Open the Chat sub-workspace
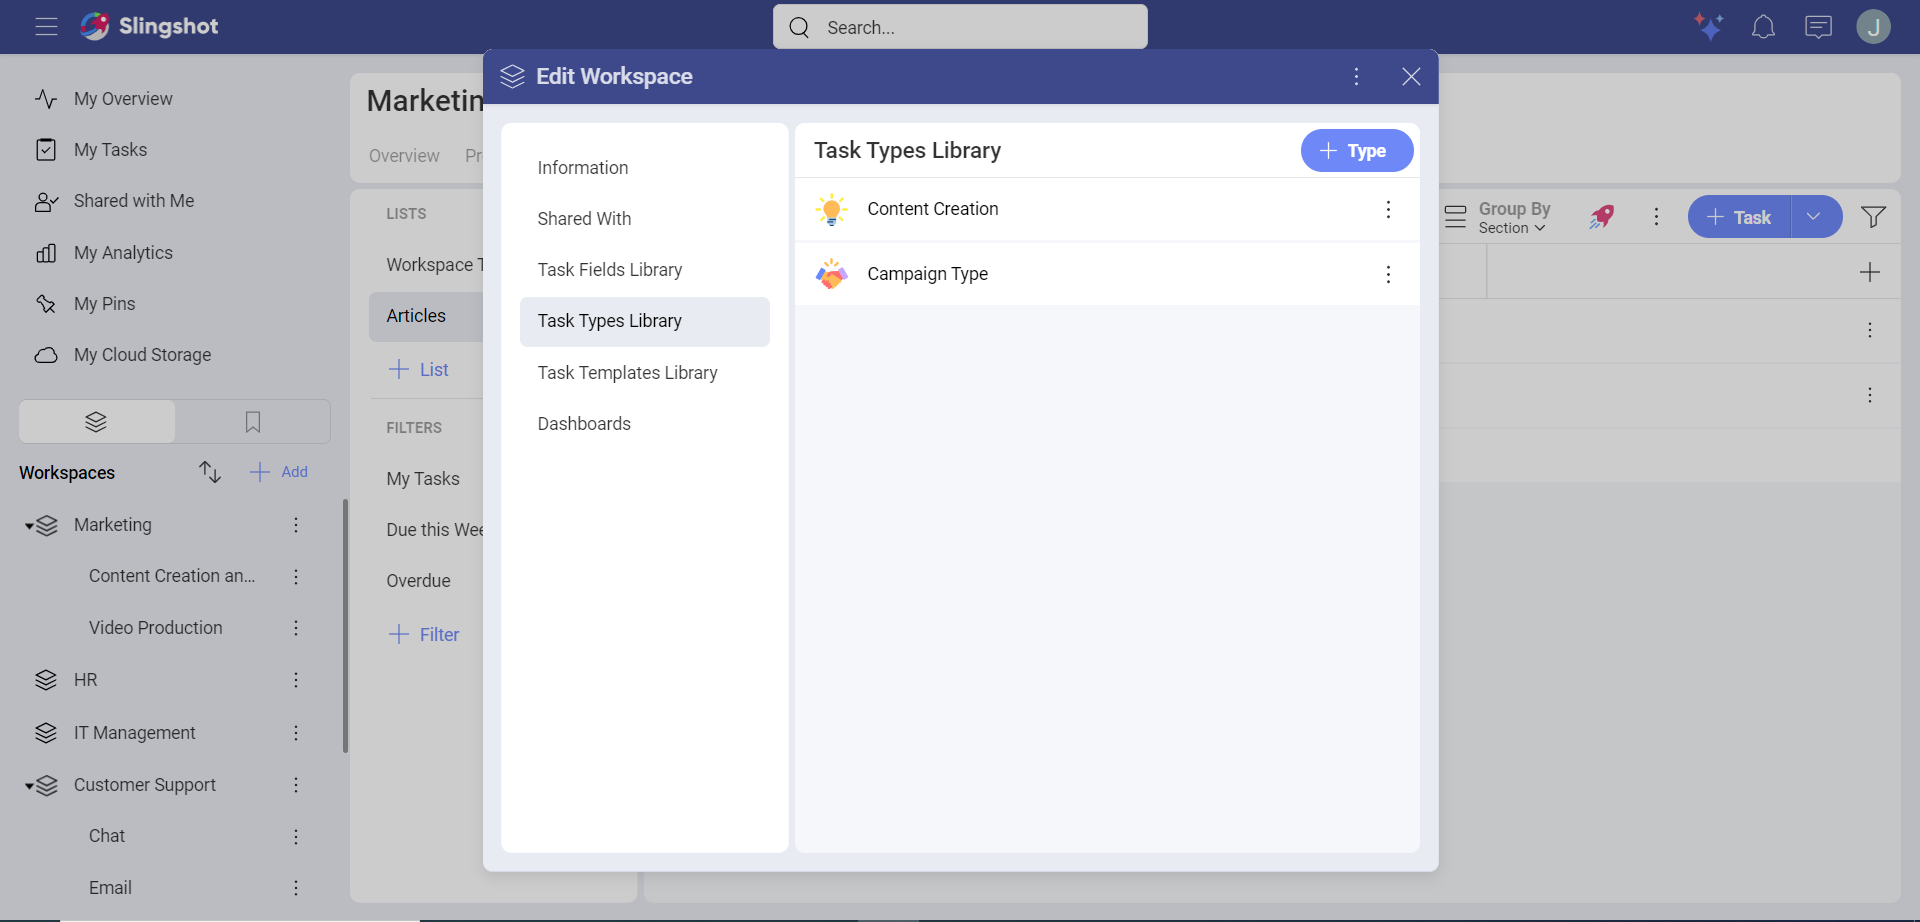Image resolution: width=1920 pixels, height=922 pixels. tap(107, 836)
